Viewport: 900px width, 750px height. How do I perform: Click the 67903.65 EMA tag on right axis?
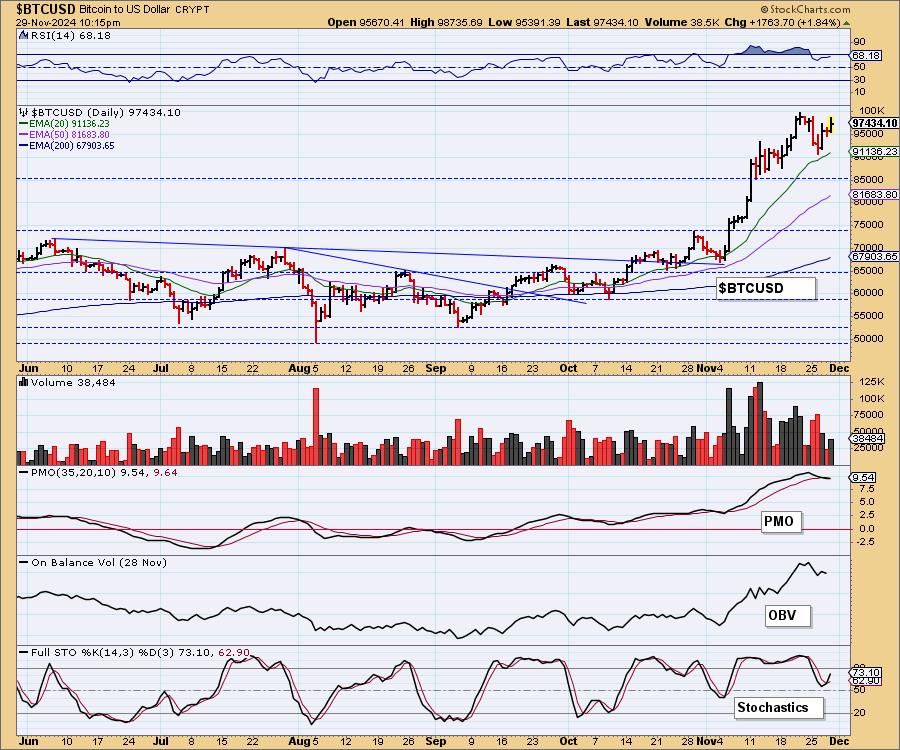(874, 256)
